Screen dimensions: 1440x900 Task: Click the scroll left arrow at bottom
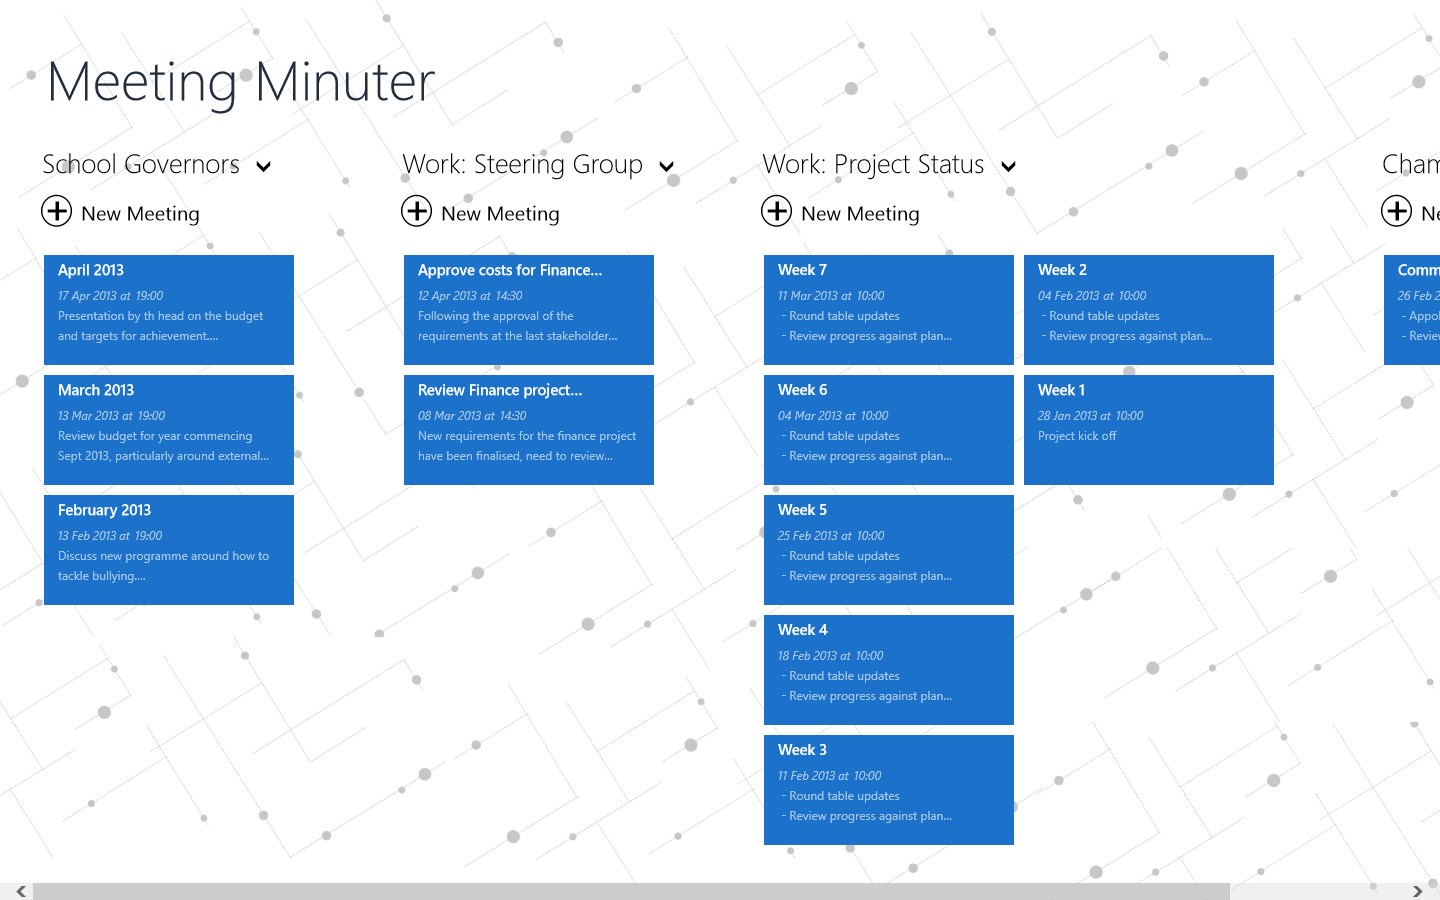point(20,891)
